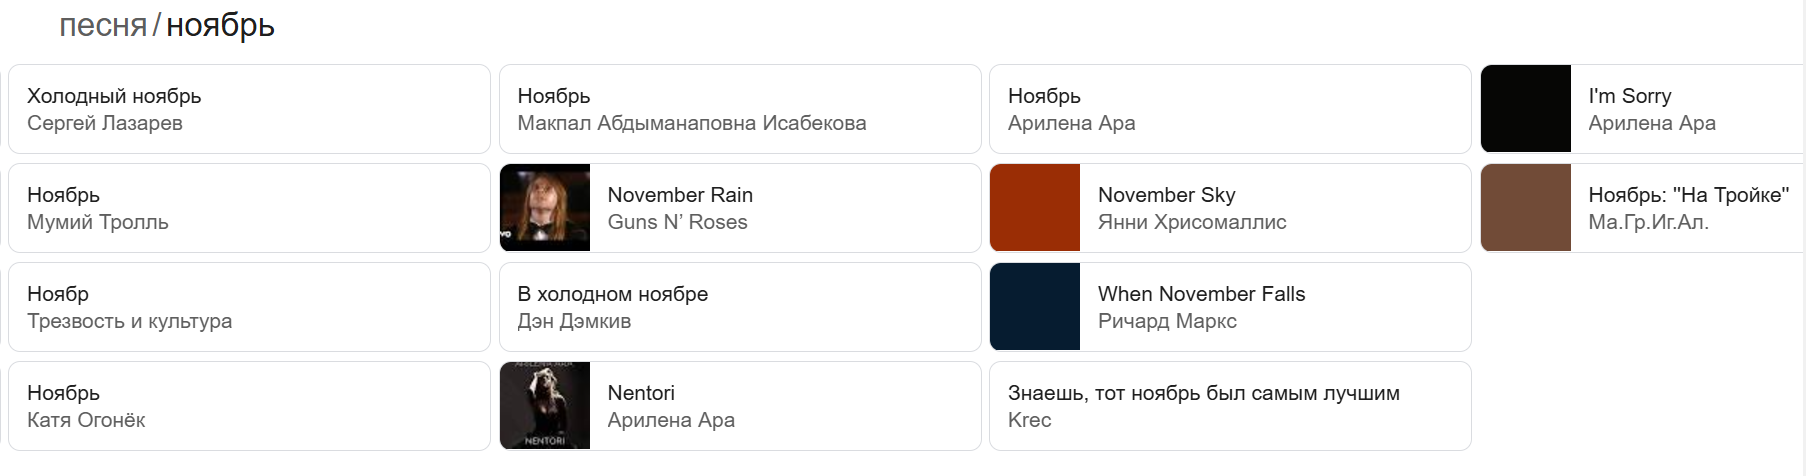Image resolution: width=1806 pixels, height=476 pixels.
Task: Open Холодный ноябрь by Сергей Лазарев
Action: [x=249, y=109]
